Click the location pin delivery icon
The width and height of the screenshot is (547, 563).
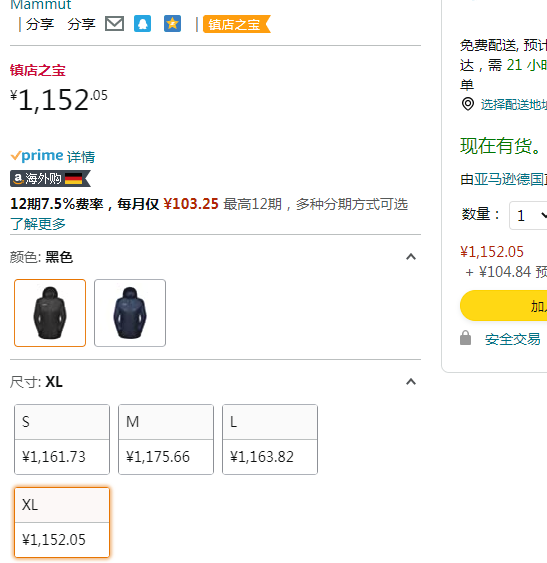468,104
